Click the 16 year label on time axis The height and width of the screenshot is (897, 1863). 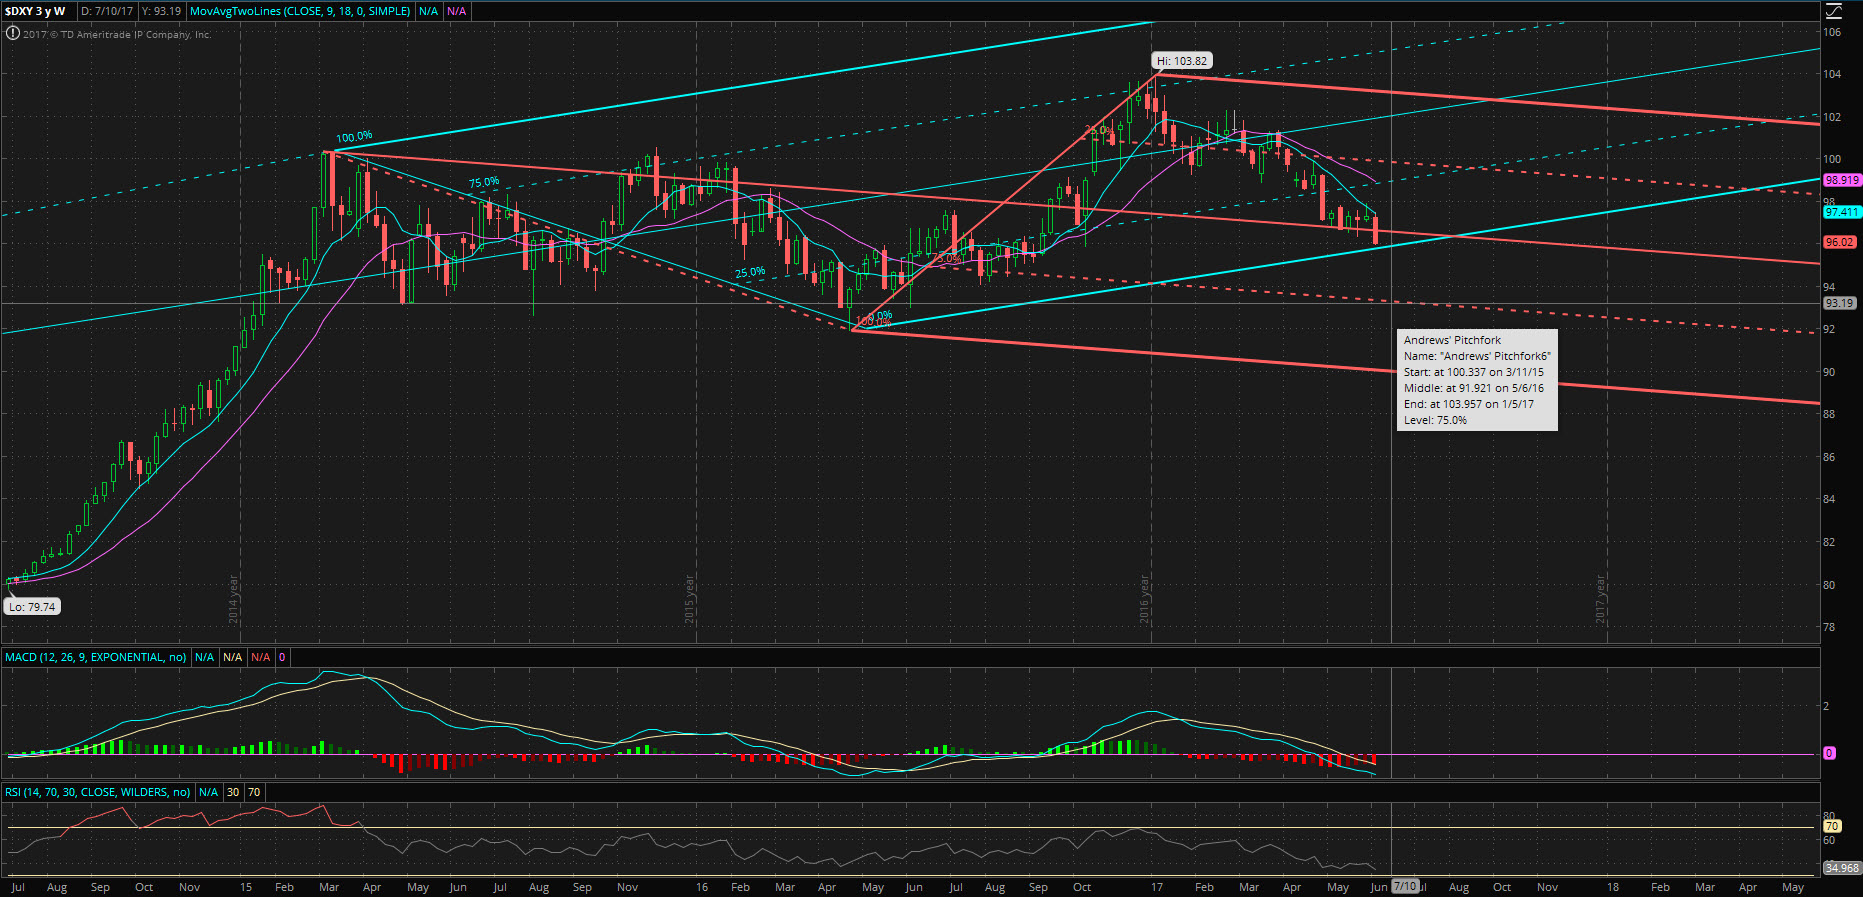[x=702, y=887]
